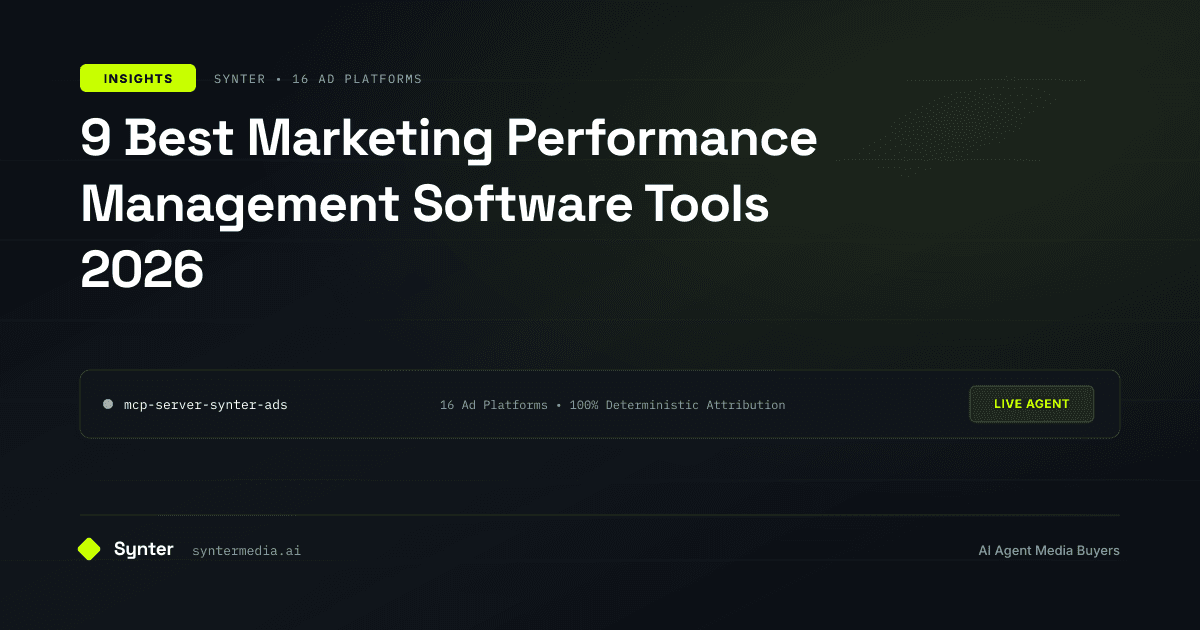Open the syntermedia.ai link
The width and height of the screenshot is (1200, 630).
pos(246,550)
